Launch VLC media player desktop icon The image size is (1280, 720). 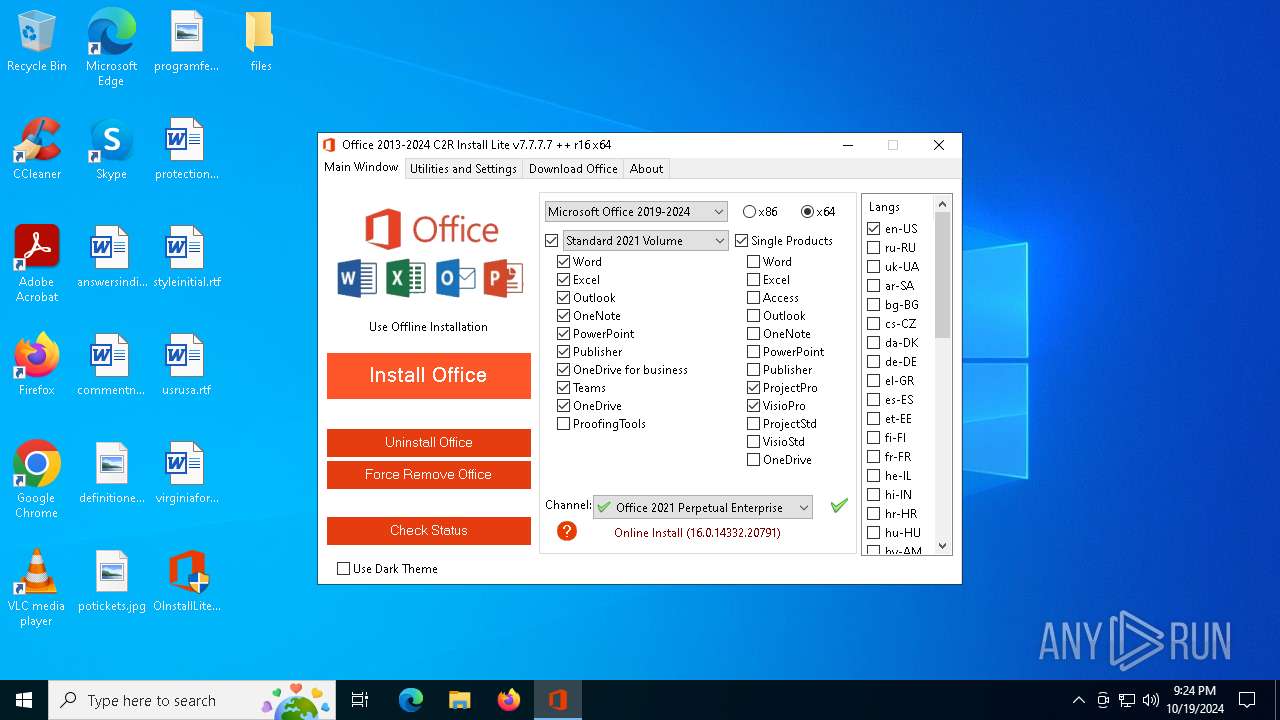(x=37, y=588)
